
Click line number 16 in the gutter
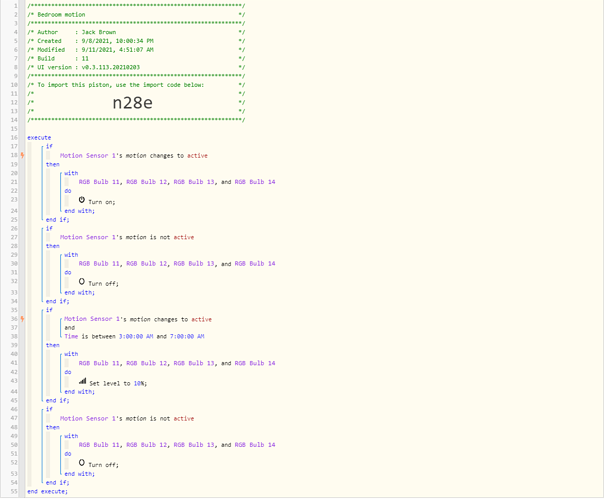[14, 138]
